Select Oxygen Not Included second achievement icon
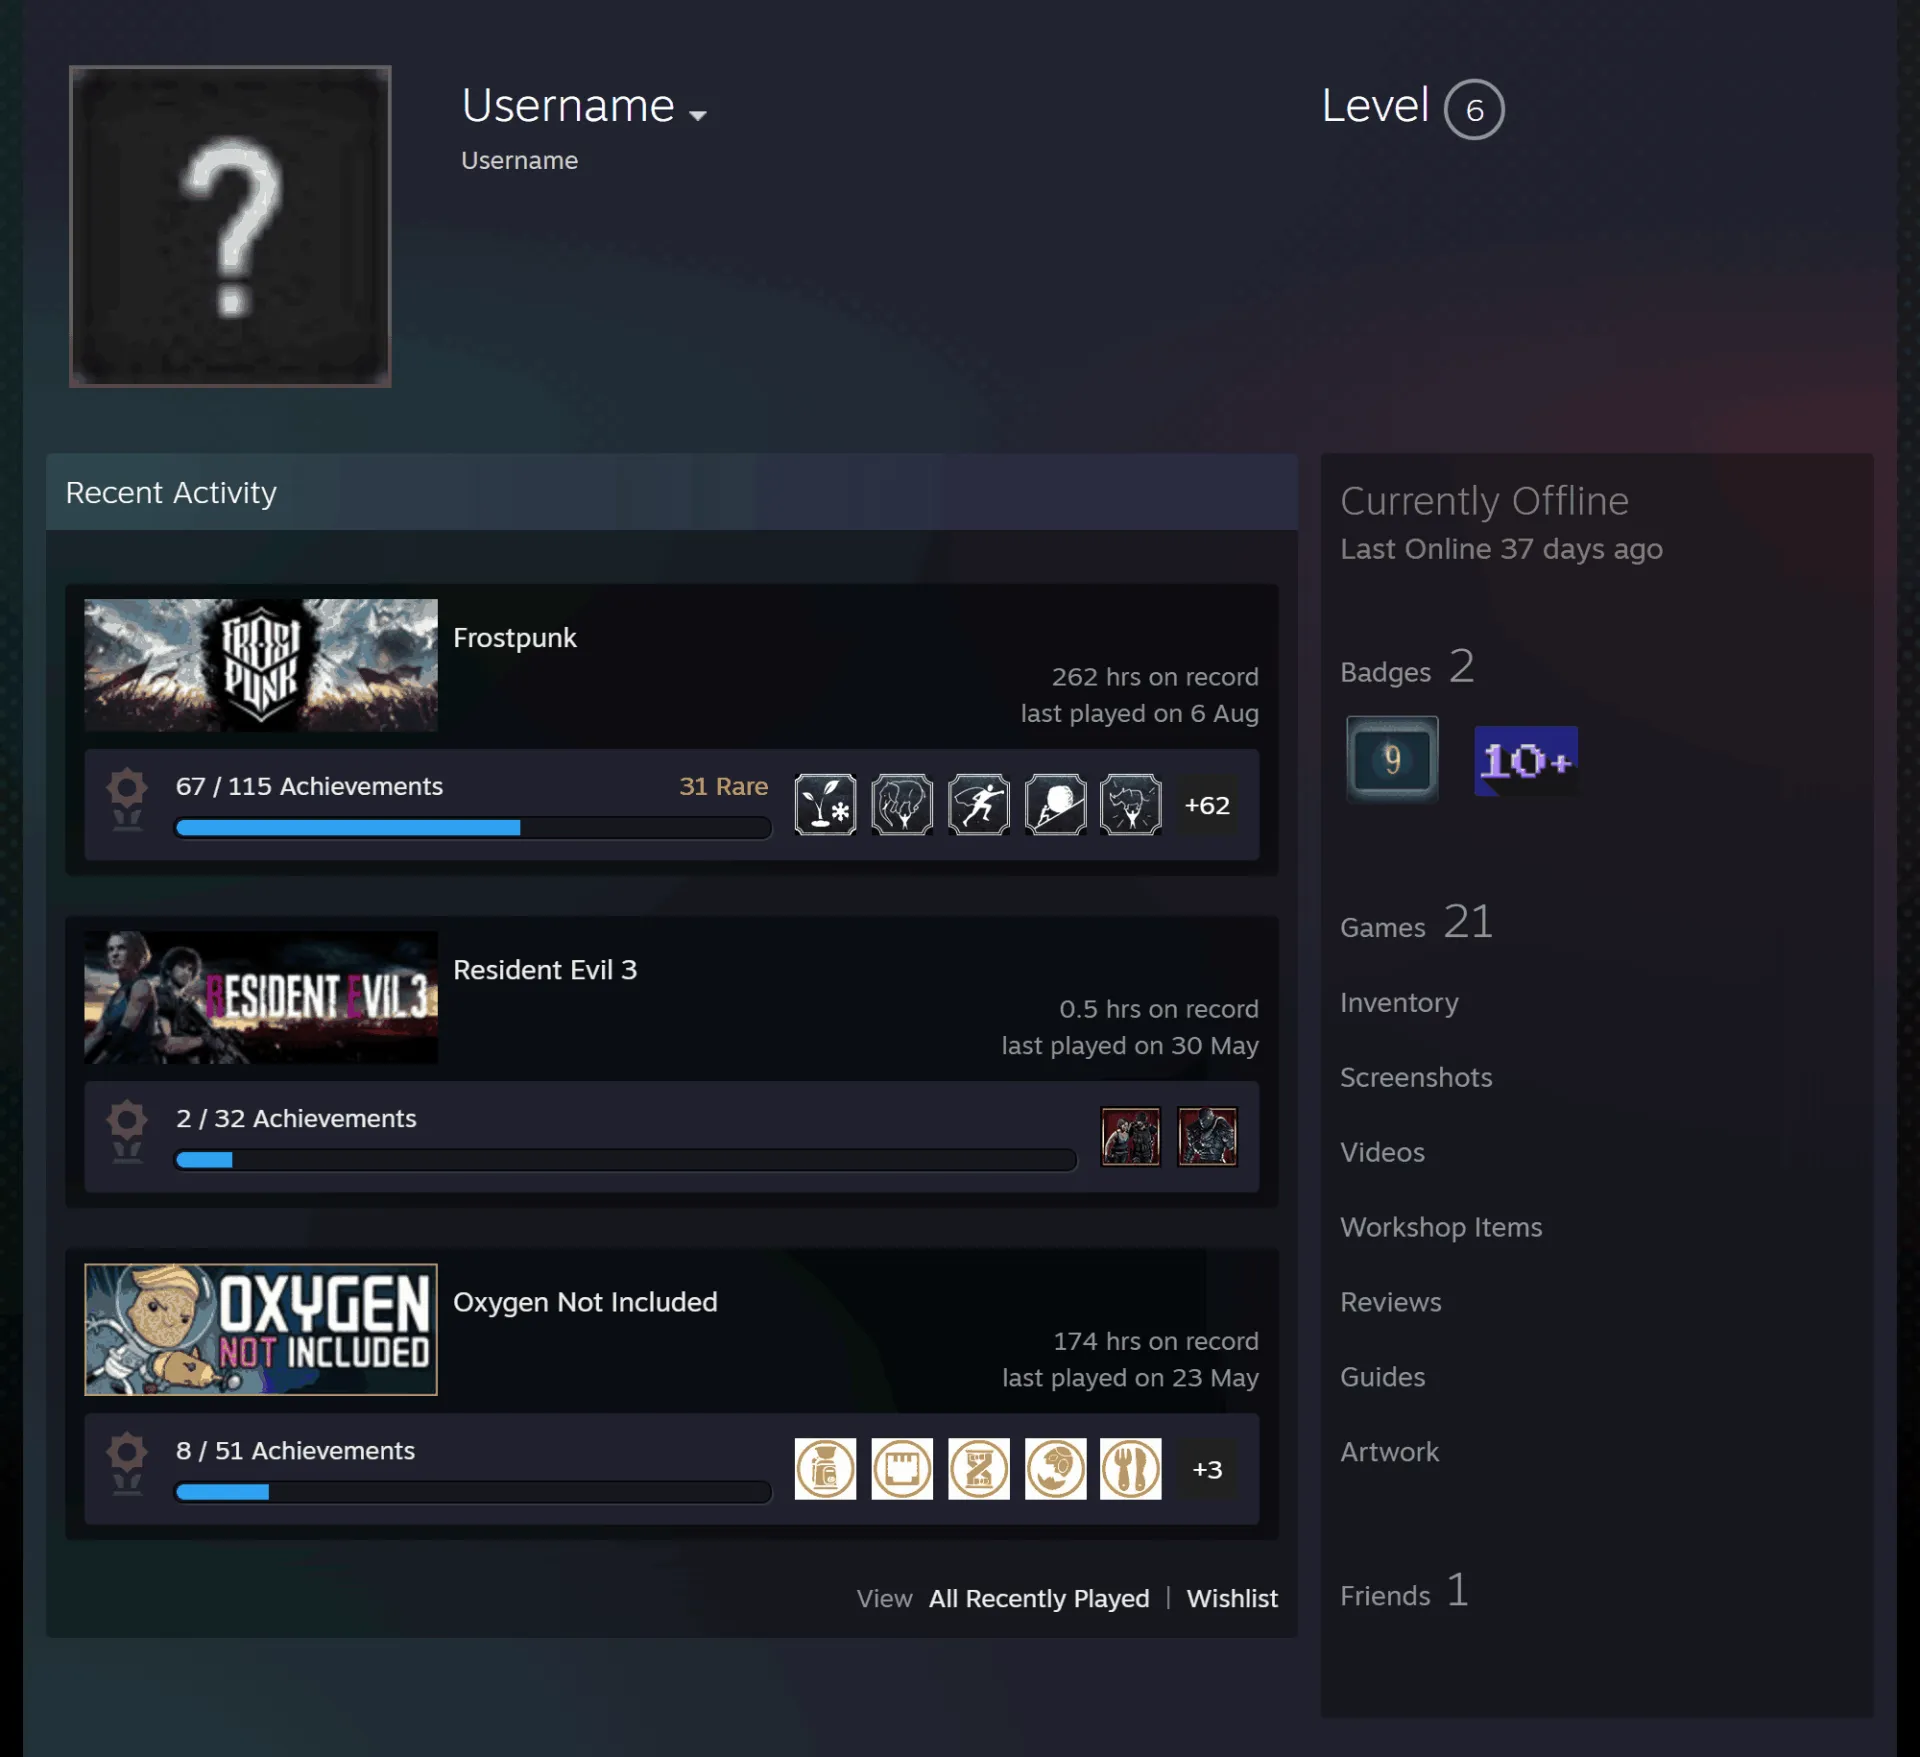The height and width of the screenshot is (1757, 1920). [x=902, y=1469]
